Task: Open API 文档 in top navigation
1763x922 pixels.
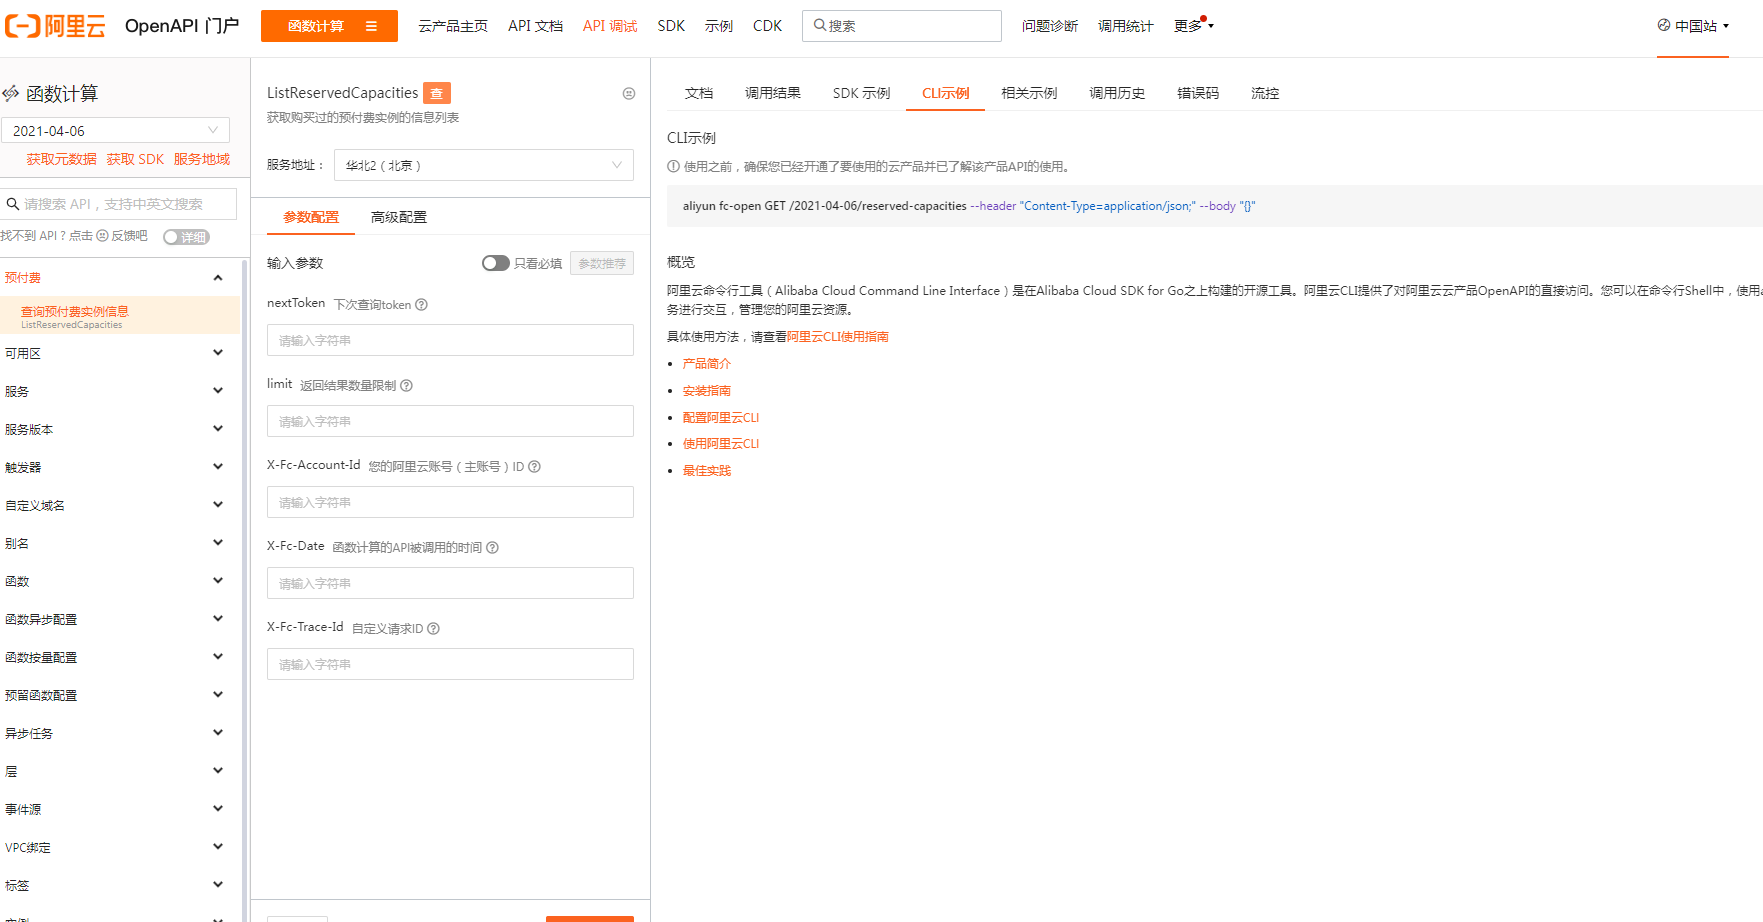Action: tap(535, 26)
